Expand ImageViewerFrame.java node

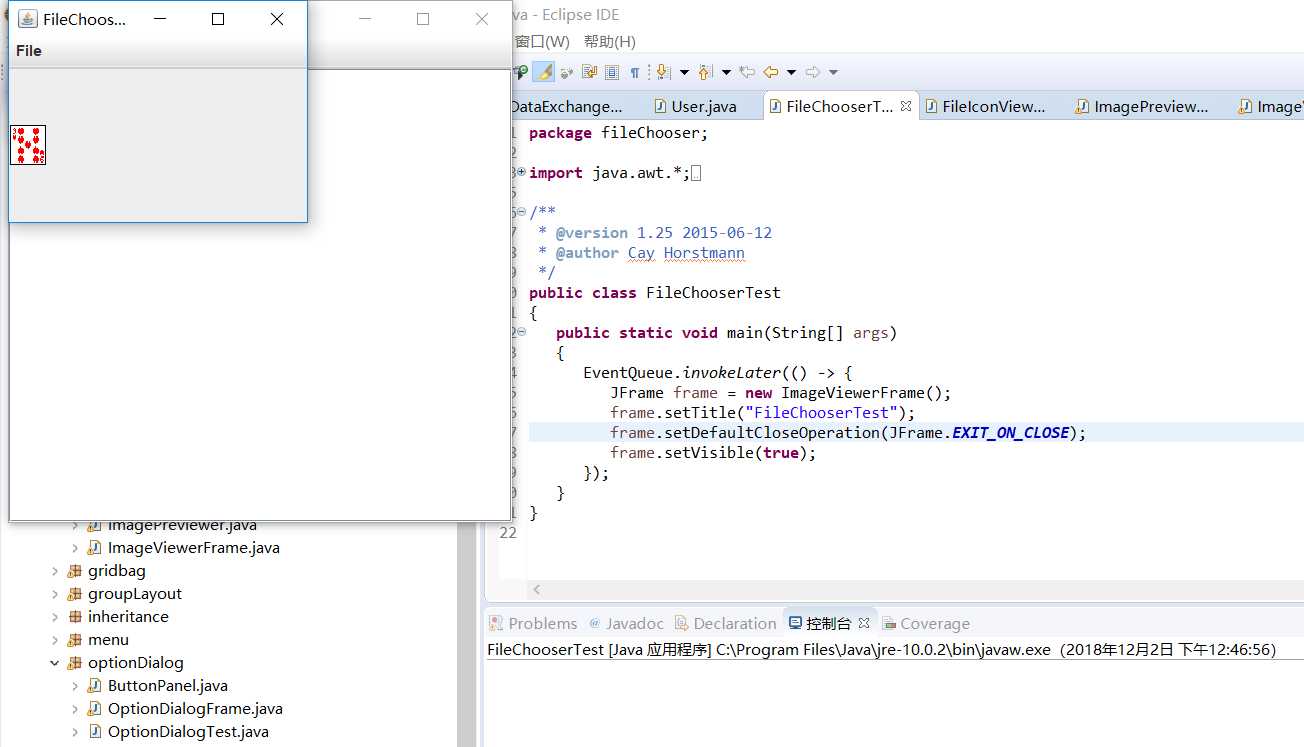75,548
